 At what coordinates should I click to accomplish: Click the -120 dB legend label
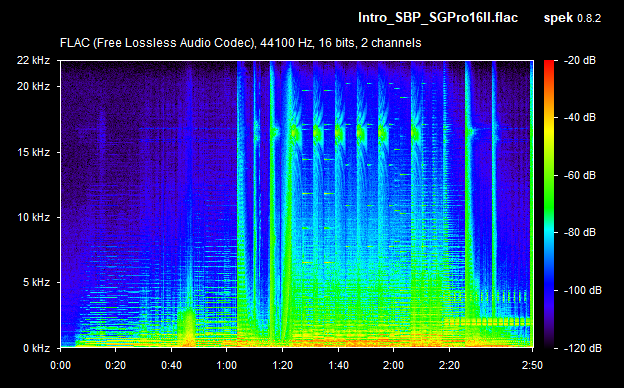583,348
